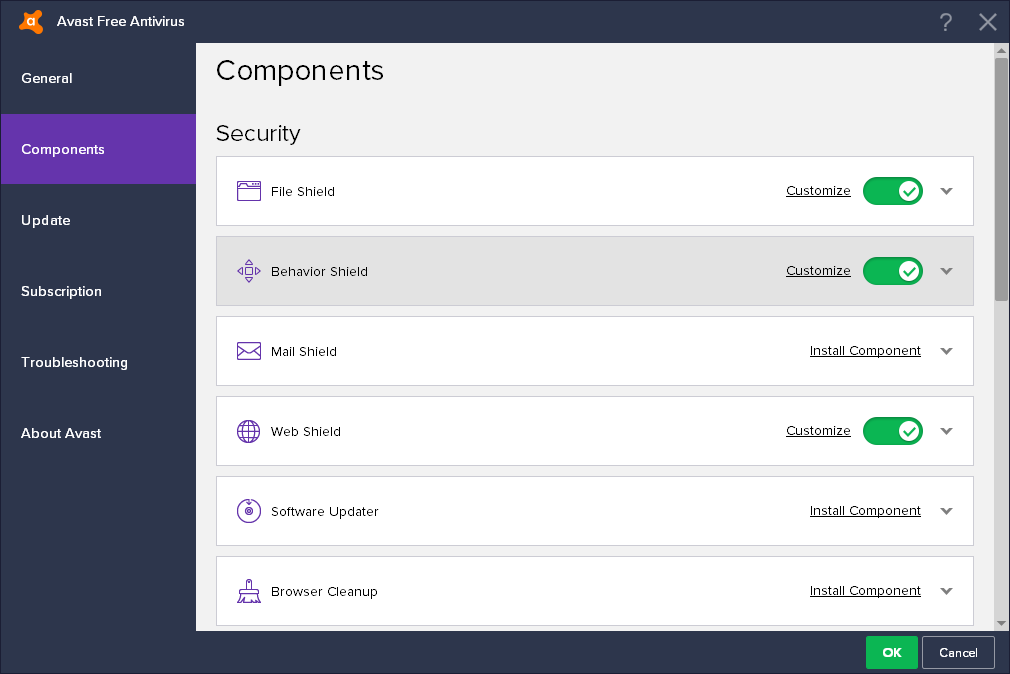Expand the Mail Shield row chevron

tap(947, 351)
